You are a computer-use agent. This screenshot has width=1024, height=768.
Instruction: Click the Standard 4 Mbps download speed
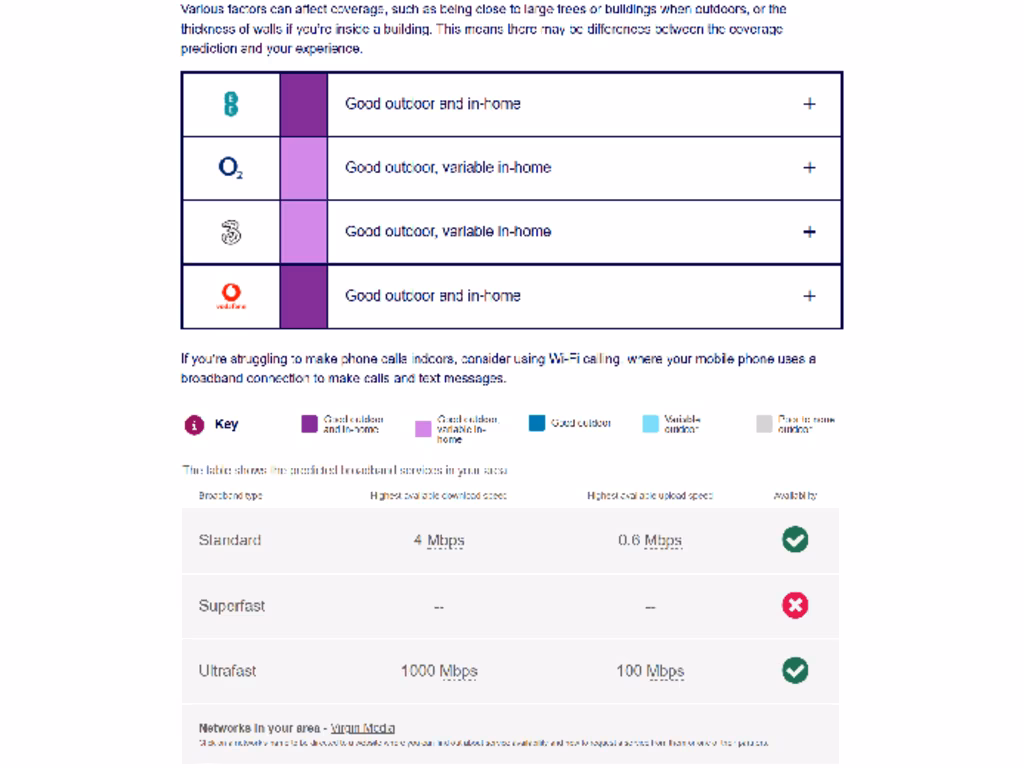439,540
